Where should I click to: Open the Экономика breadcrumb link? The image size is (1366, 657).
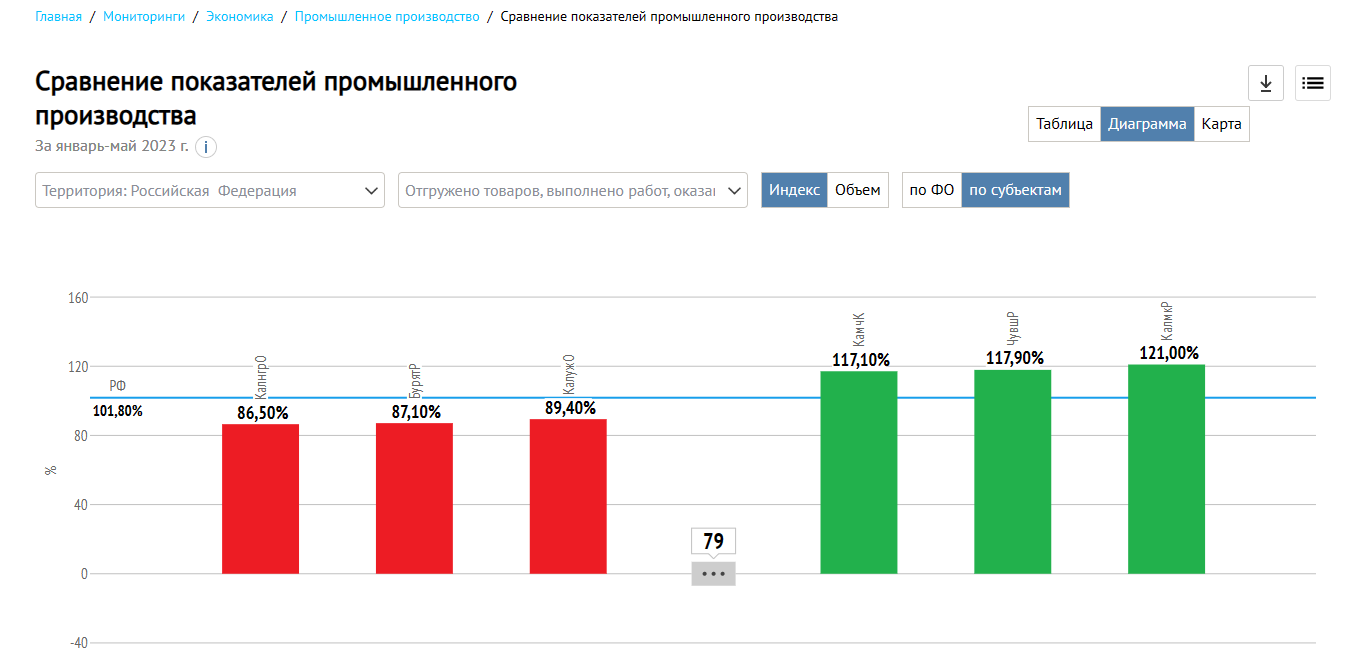(239, 17)
